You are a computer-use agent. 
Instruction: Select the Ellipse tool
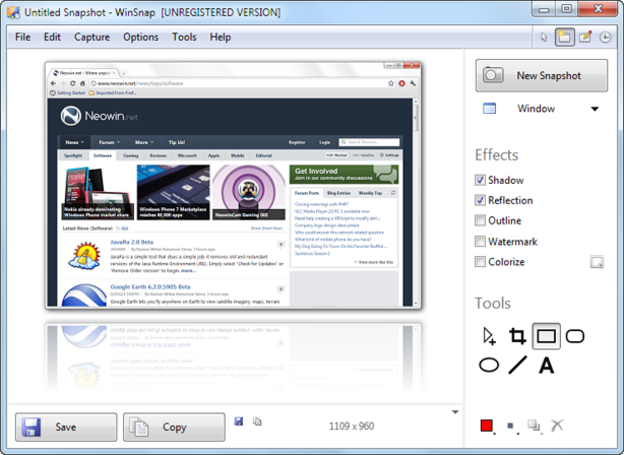point(489,365)
